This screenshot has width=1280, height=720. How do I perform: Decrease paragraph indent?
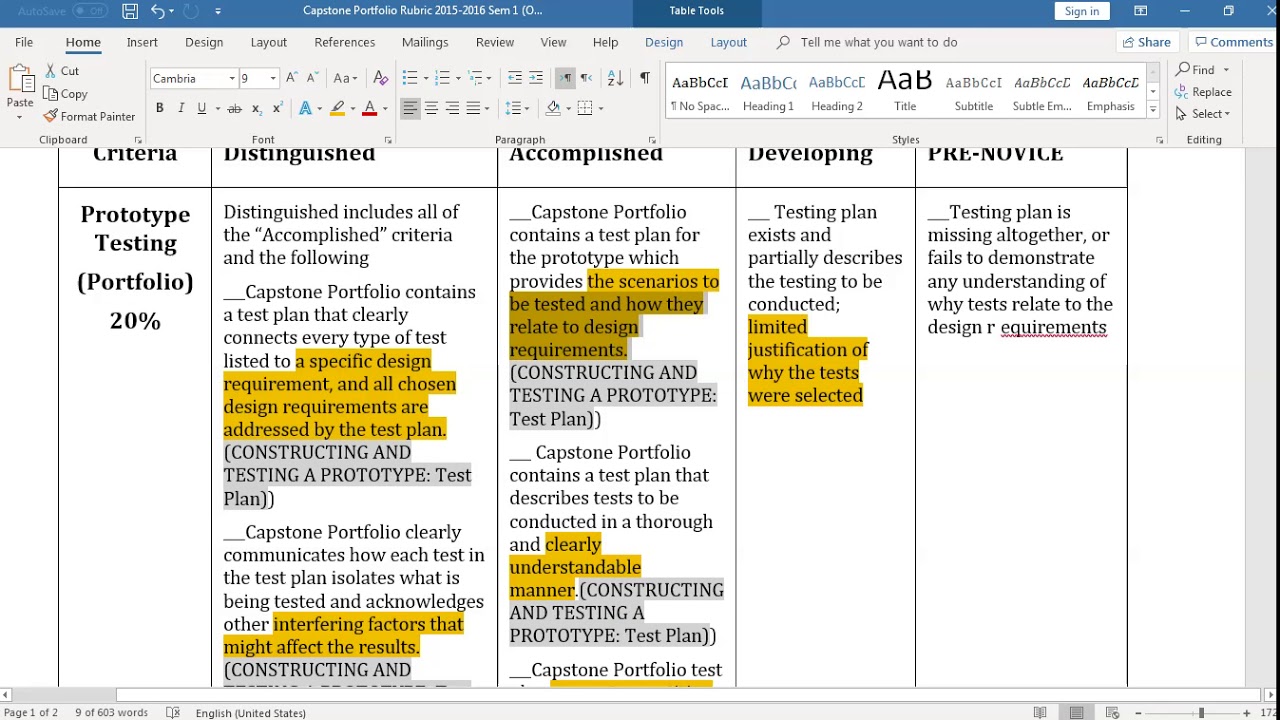coord(514,78)
